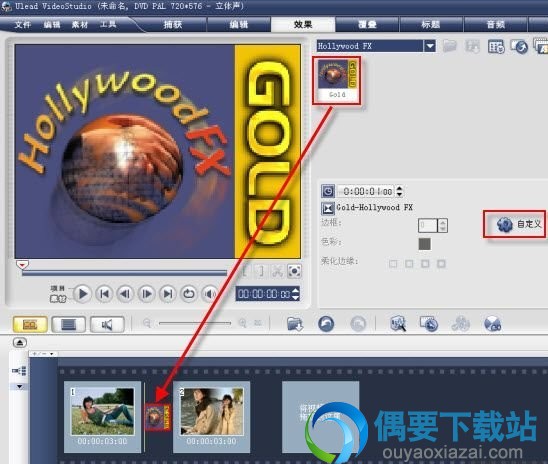Image resolution: width=548 pixels, height=464 pixels.
Task: Expand the down arrow under track manager icon
Action: click(20, 387)
